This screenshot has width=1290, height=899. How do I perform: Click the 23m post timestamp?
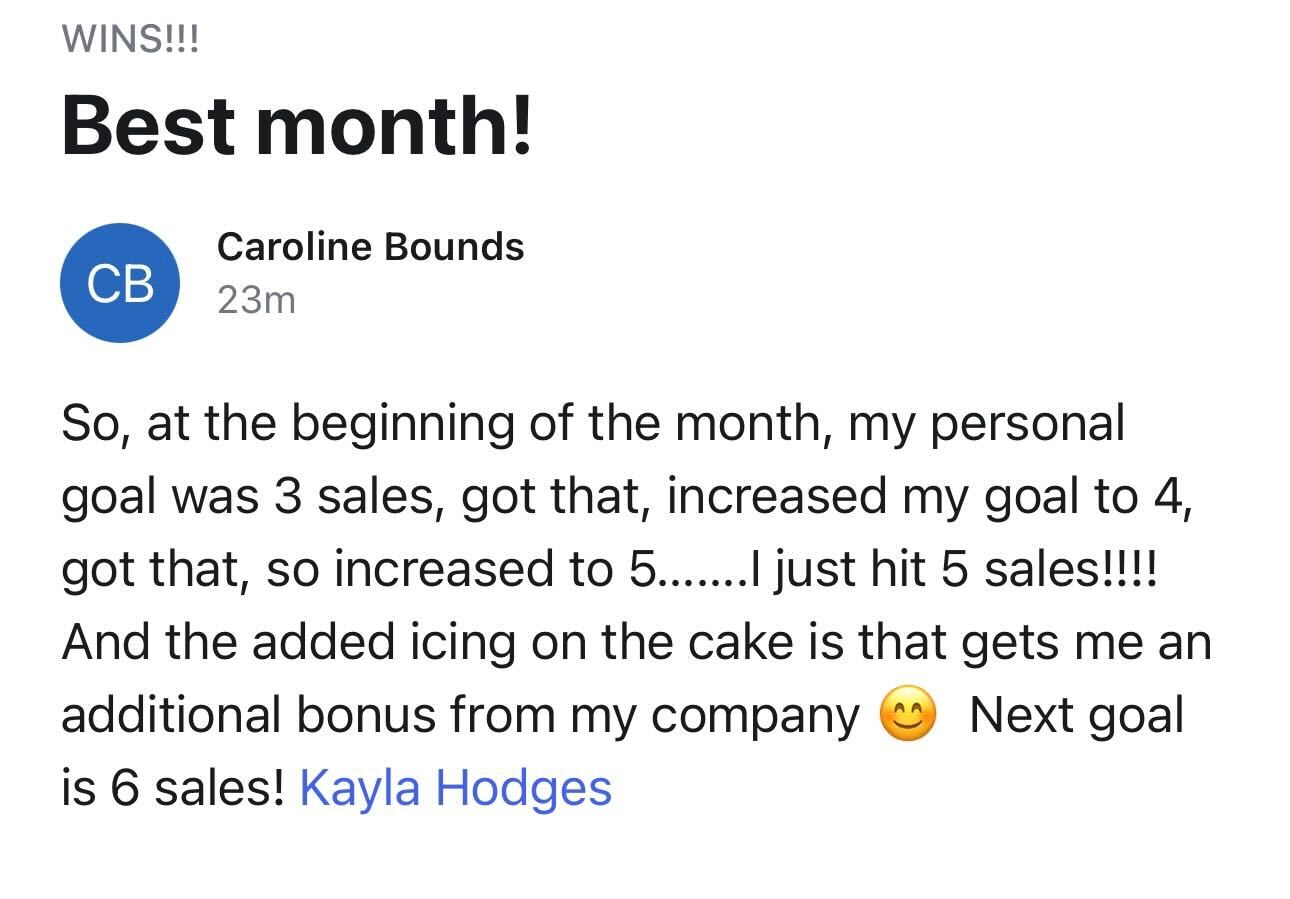256,299
